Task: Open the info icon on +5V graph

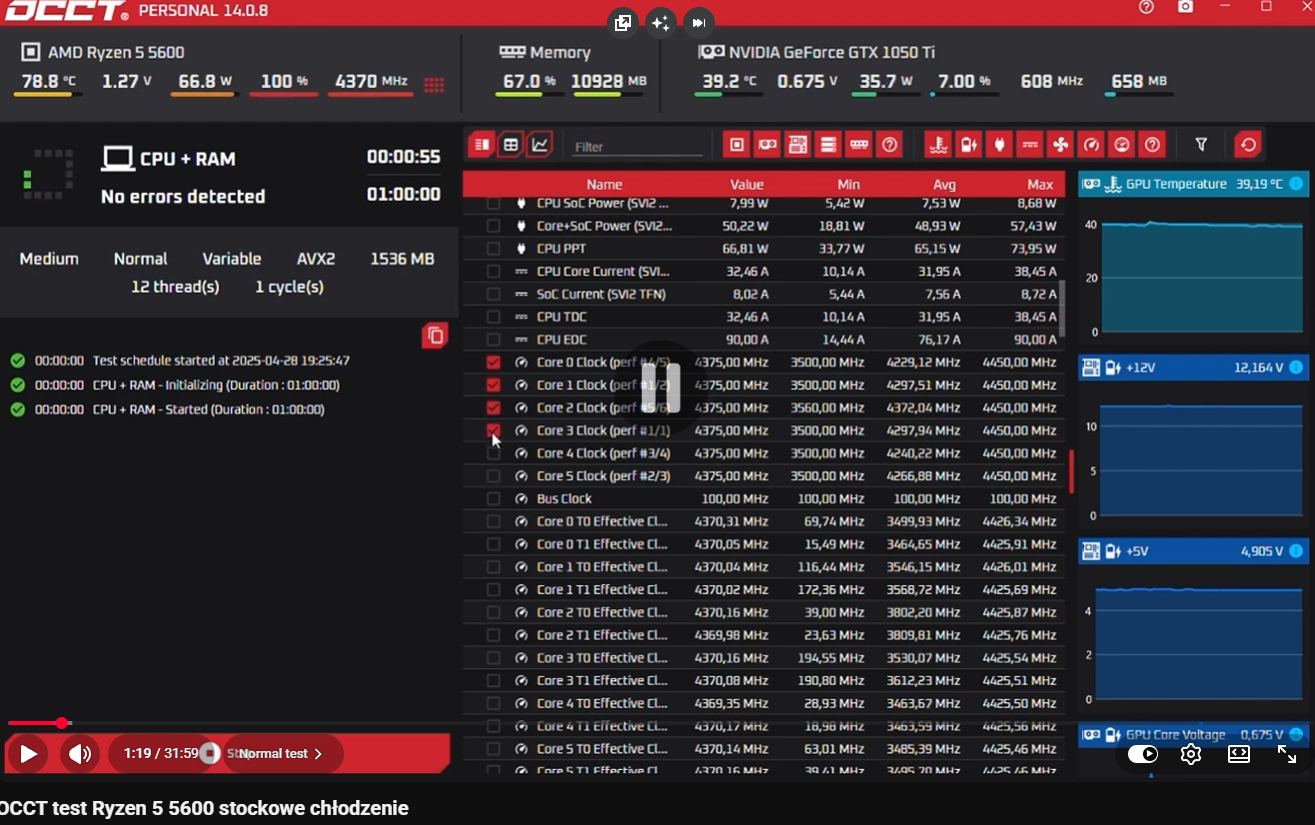Action: [1296, 551]
